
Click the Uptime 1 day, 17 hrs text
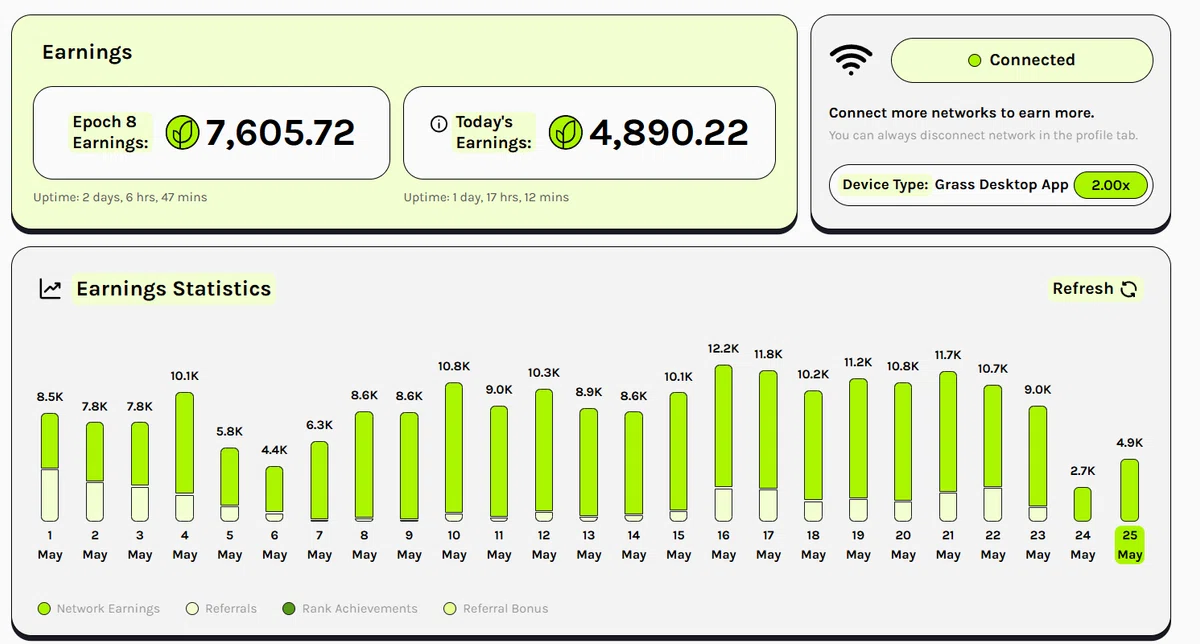click(x=486, y=197)
